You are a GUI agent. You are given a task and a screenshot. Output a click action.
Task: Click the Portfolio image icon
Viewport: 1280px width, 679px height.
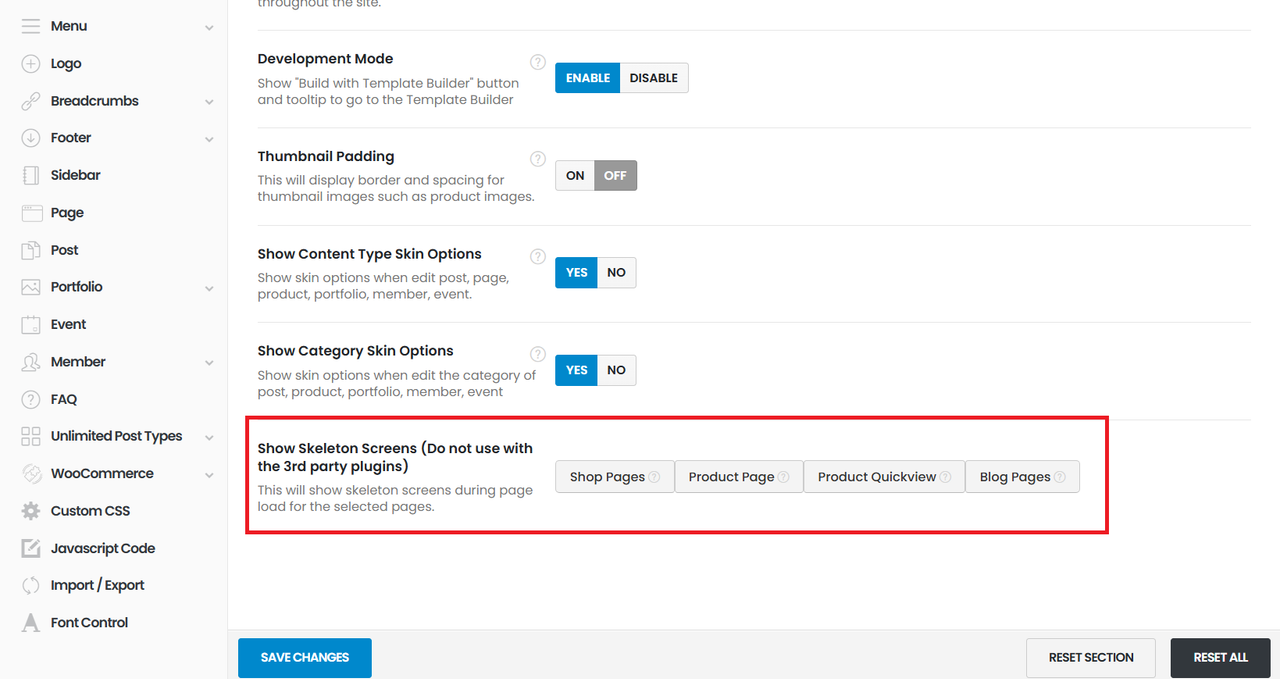31,287
